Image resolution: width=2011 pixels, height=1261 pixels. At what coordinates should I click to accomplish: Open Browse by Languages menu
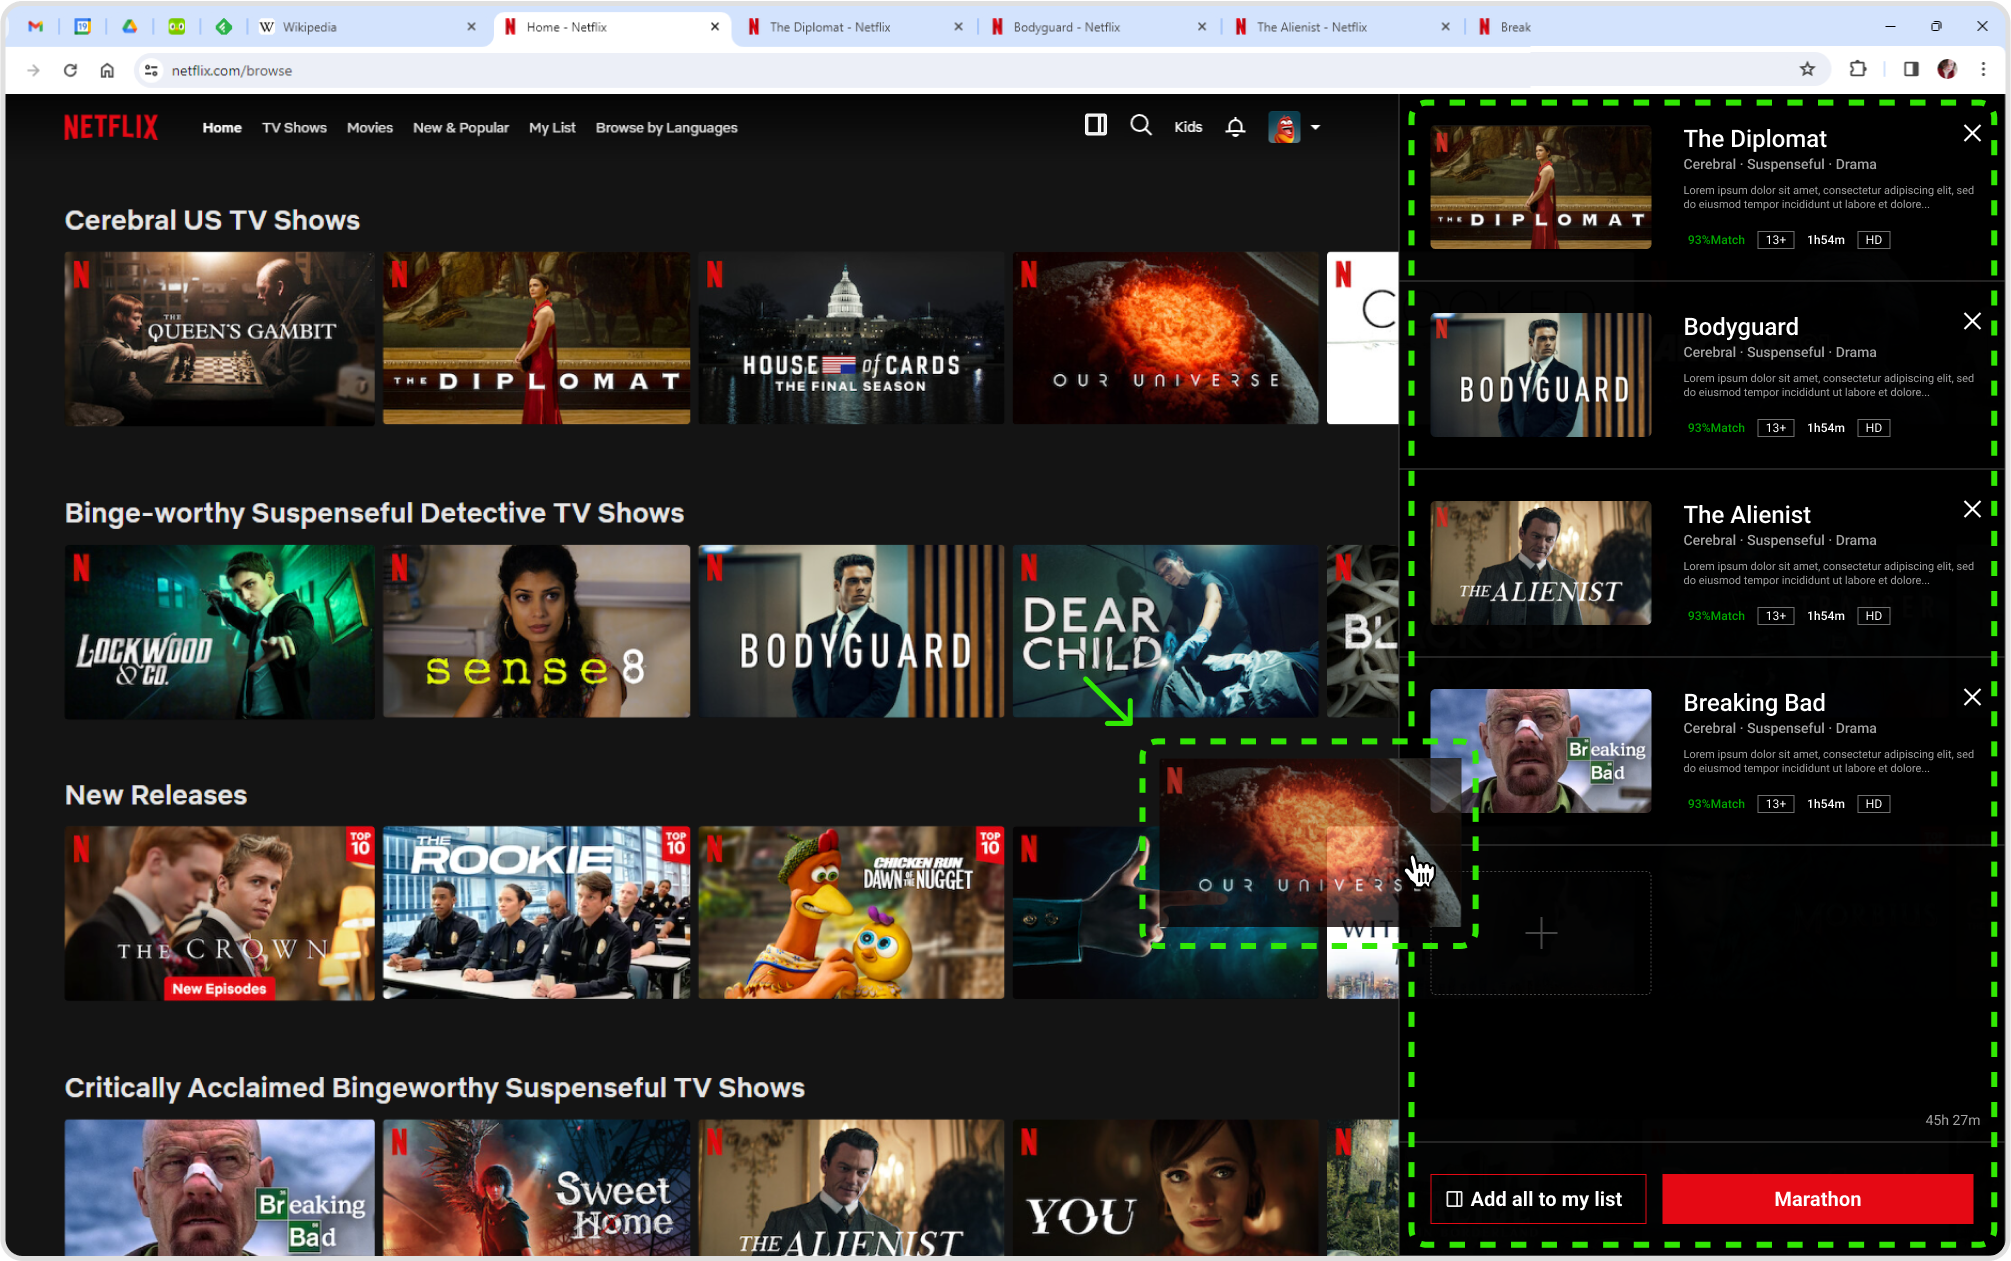(x=666, y=128)
